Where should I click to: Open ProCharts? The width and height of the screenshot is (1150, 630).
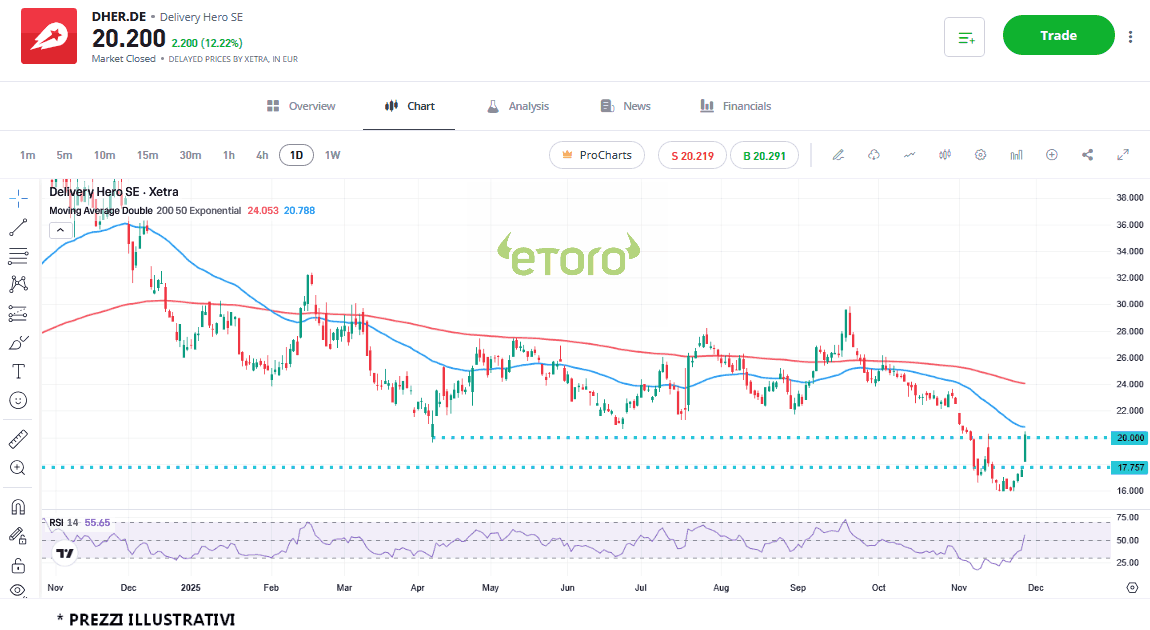597,155
